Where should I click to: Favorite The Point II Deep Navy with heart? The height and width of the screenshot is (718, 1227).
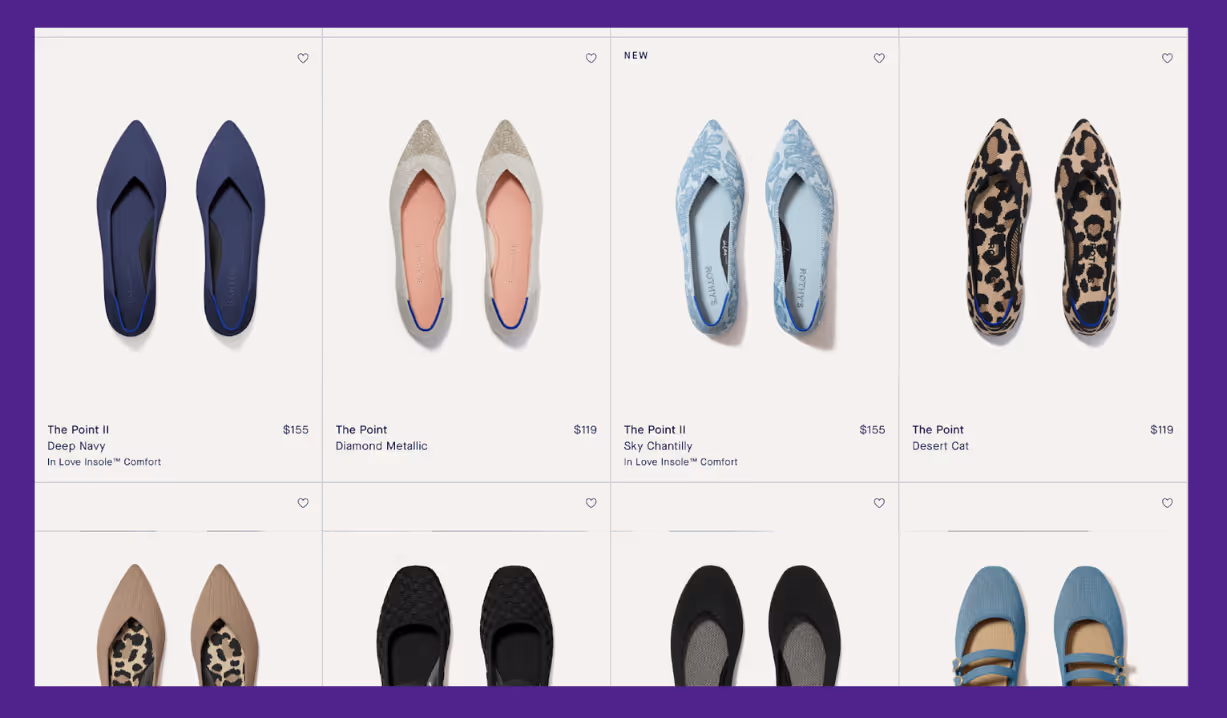click(303, 58)
